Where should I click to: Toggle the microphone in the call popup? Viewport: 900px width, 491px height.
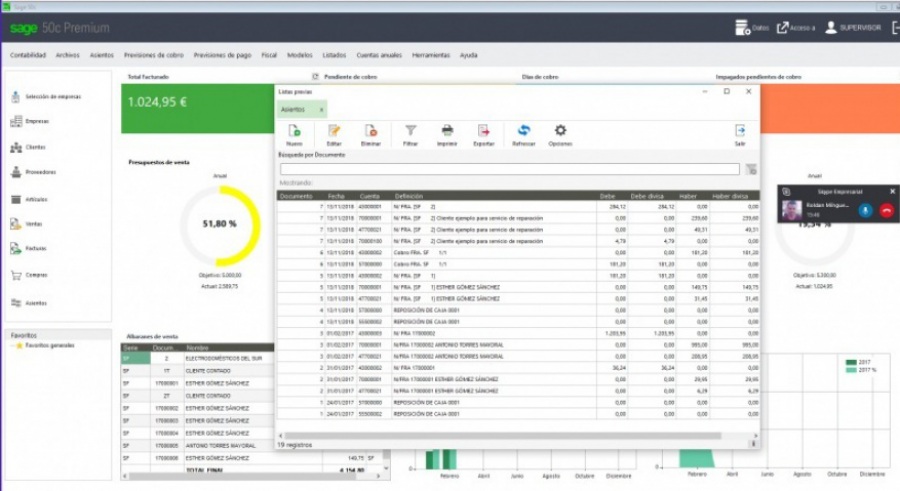click(866, 211)
